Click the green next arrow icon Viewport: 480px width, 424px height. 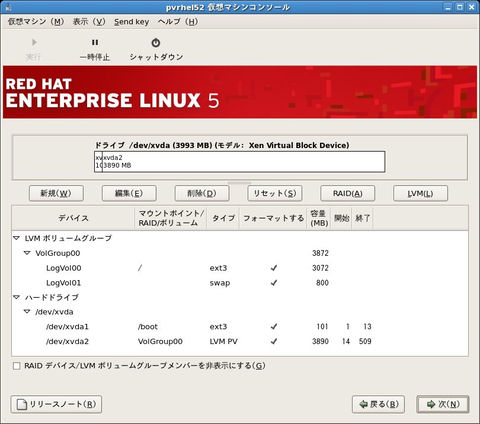(431, 404)
